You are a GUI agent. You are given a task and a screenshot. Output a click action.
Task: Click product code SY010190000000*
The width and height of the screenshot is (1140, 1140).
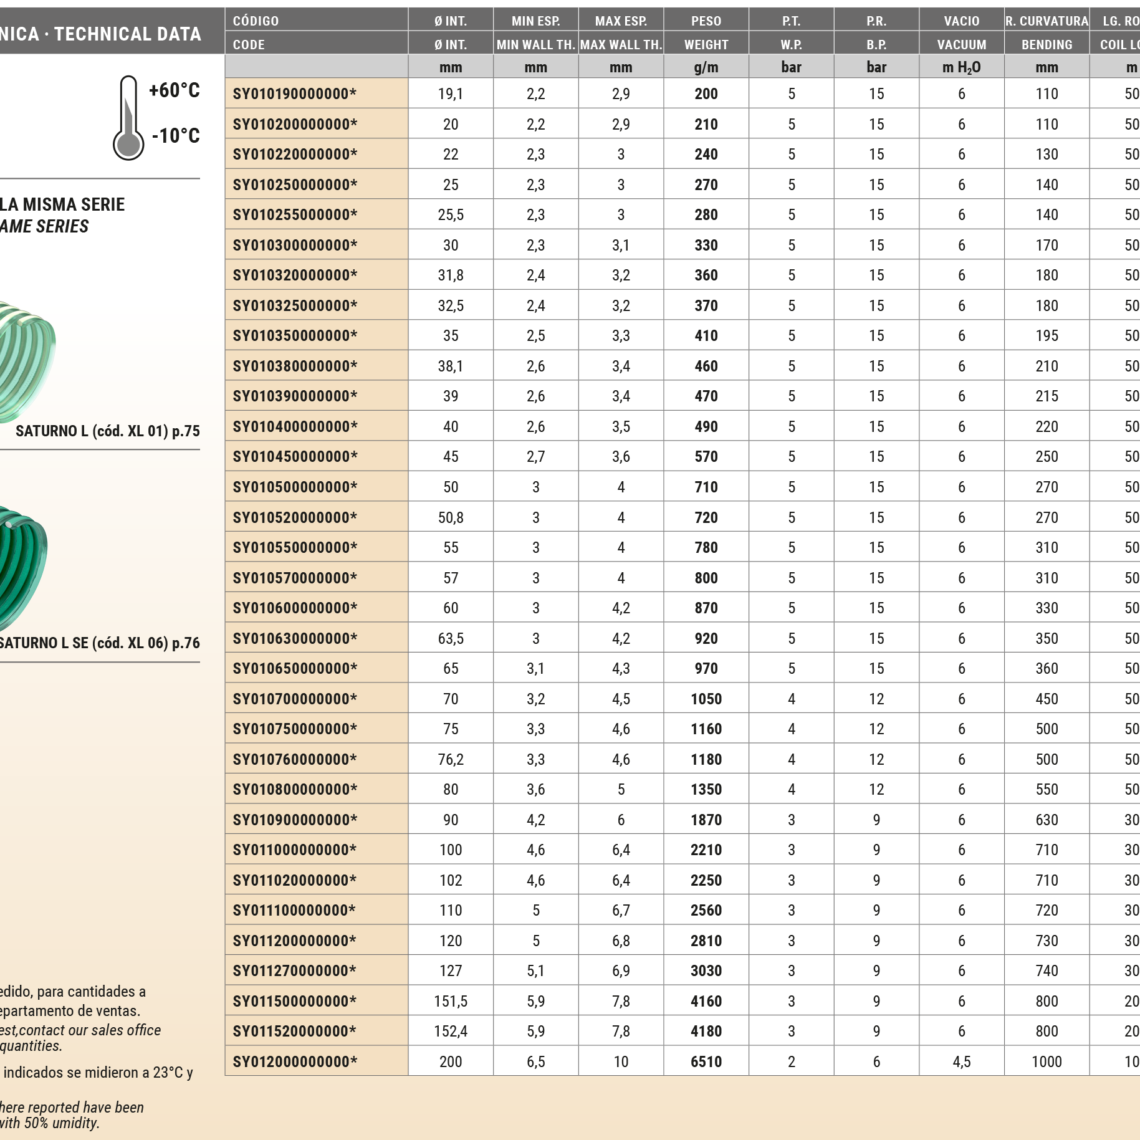coord(295,94)
